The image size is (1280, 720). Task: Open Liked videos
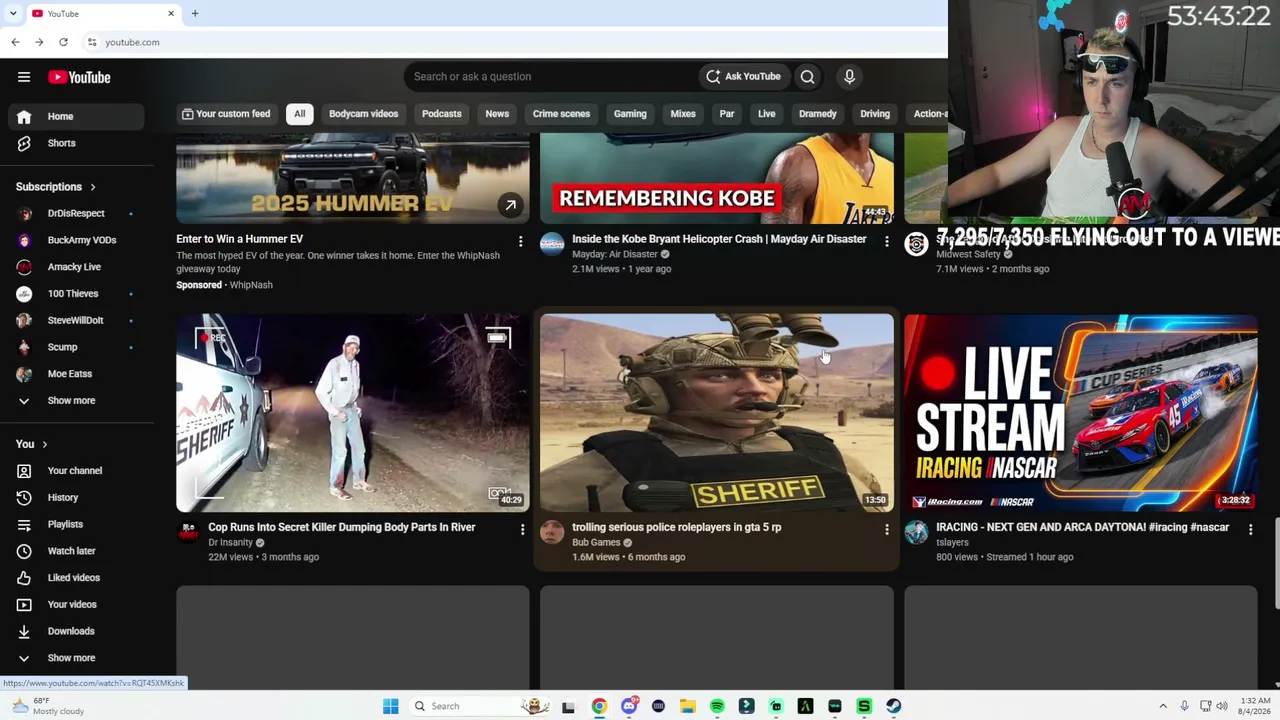pyautogui.click(x=76, y=578)
